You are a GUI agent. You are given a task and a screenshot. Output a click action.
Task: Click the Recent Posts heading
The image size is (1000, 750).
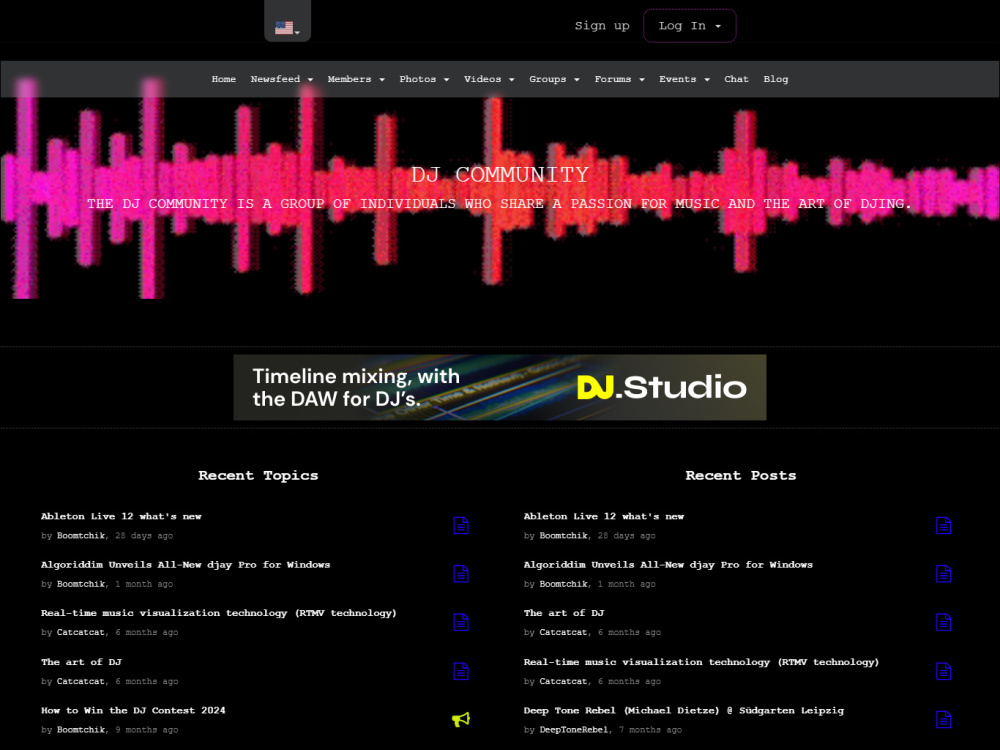(741, 476)
